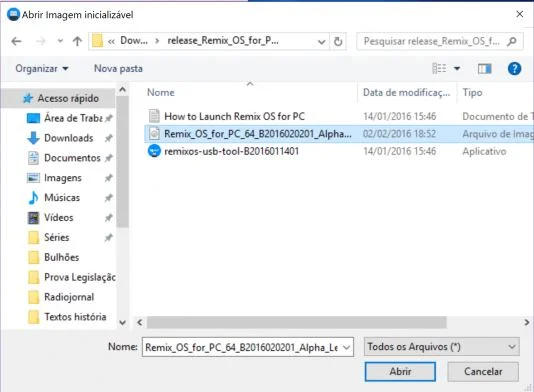Click the Documentos page icon

pyautogui.click(x=33, y=158)
